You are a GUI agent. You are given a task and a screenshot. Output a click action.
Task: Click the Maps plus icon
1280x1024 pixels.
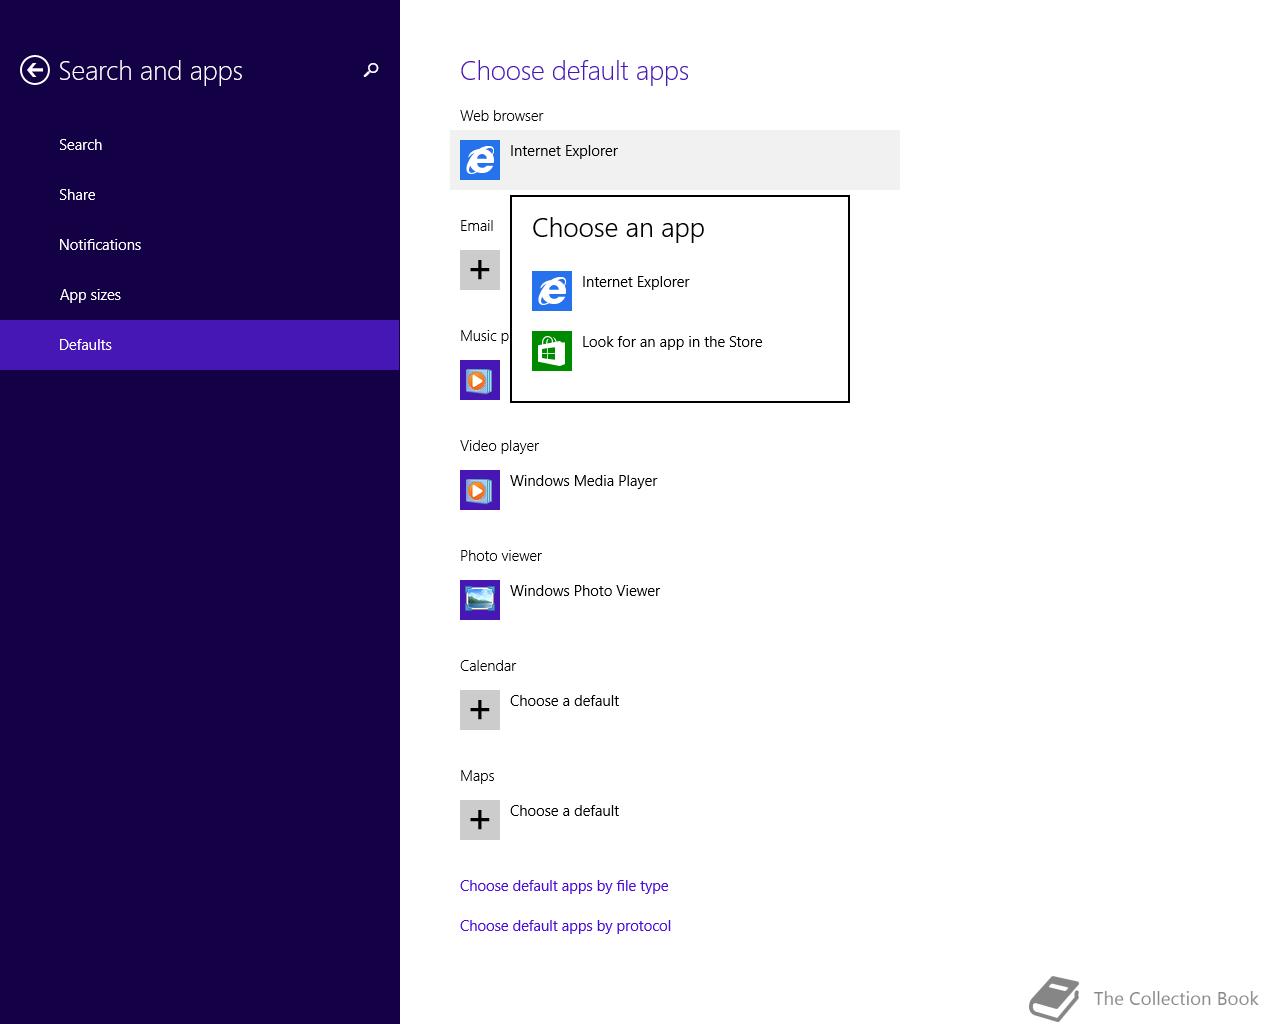[x=480, y=820]
